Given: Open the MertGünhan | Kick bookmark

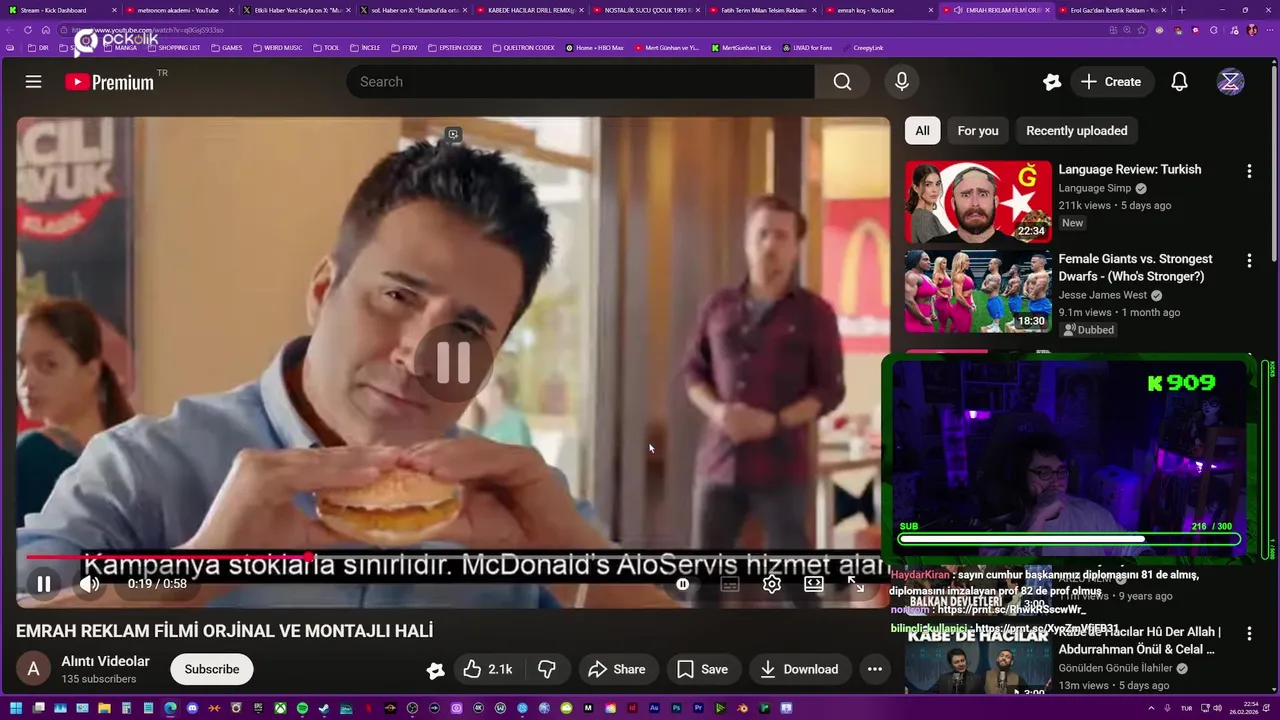Looking at the screenshot, I should tap(742, 48).
